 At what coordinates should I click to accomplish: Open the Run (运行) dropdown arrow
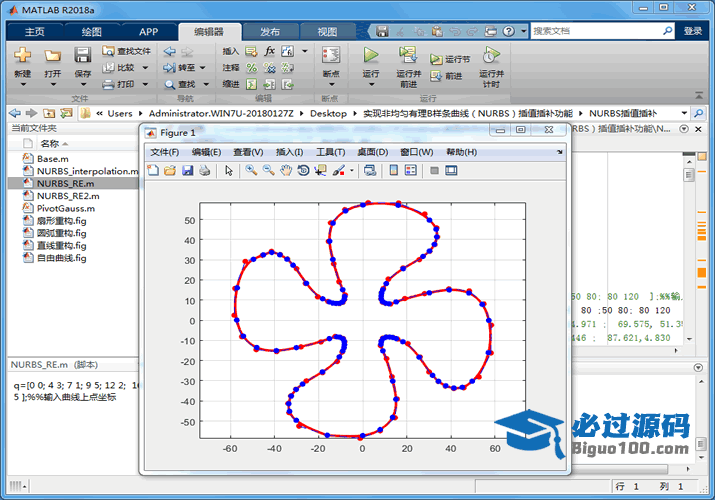[371, 85]
